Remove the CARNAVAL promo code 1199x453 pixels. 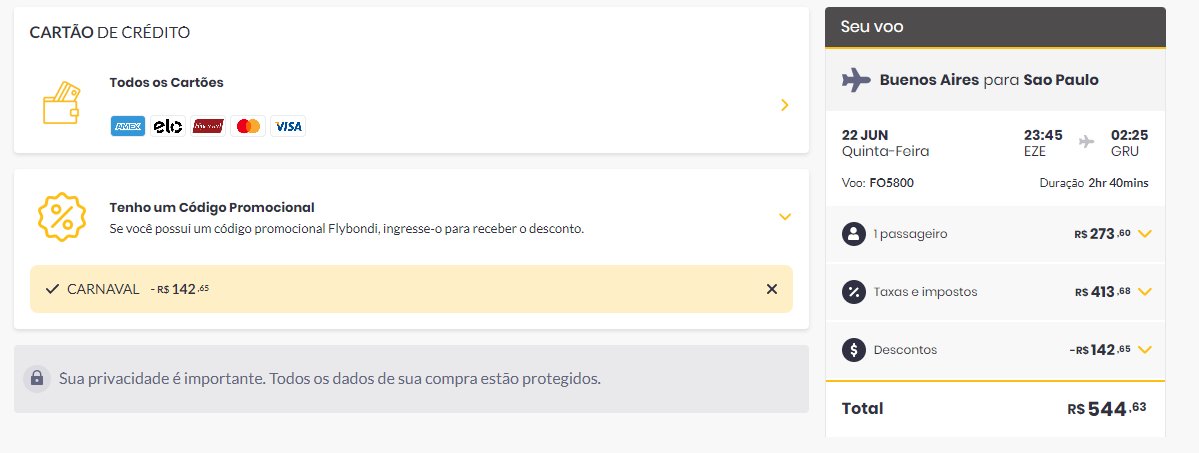[x=772, y=289]
